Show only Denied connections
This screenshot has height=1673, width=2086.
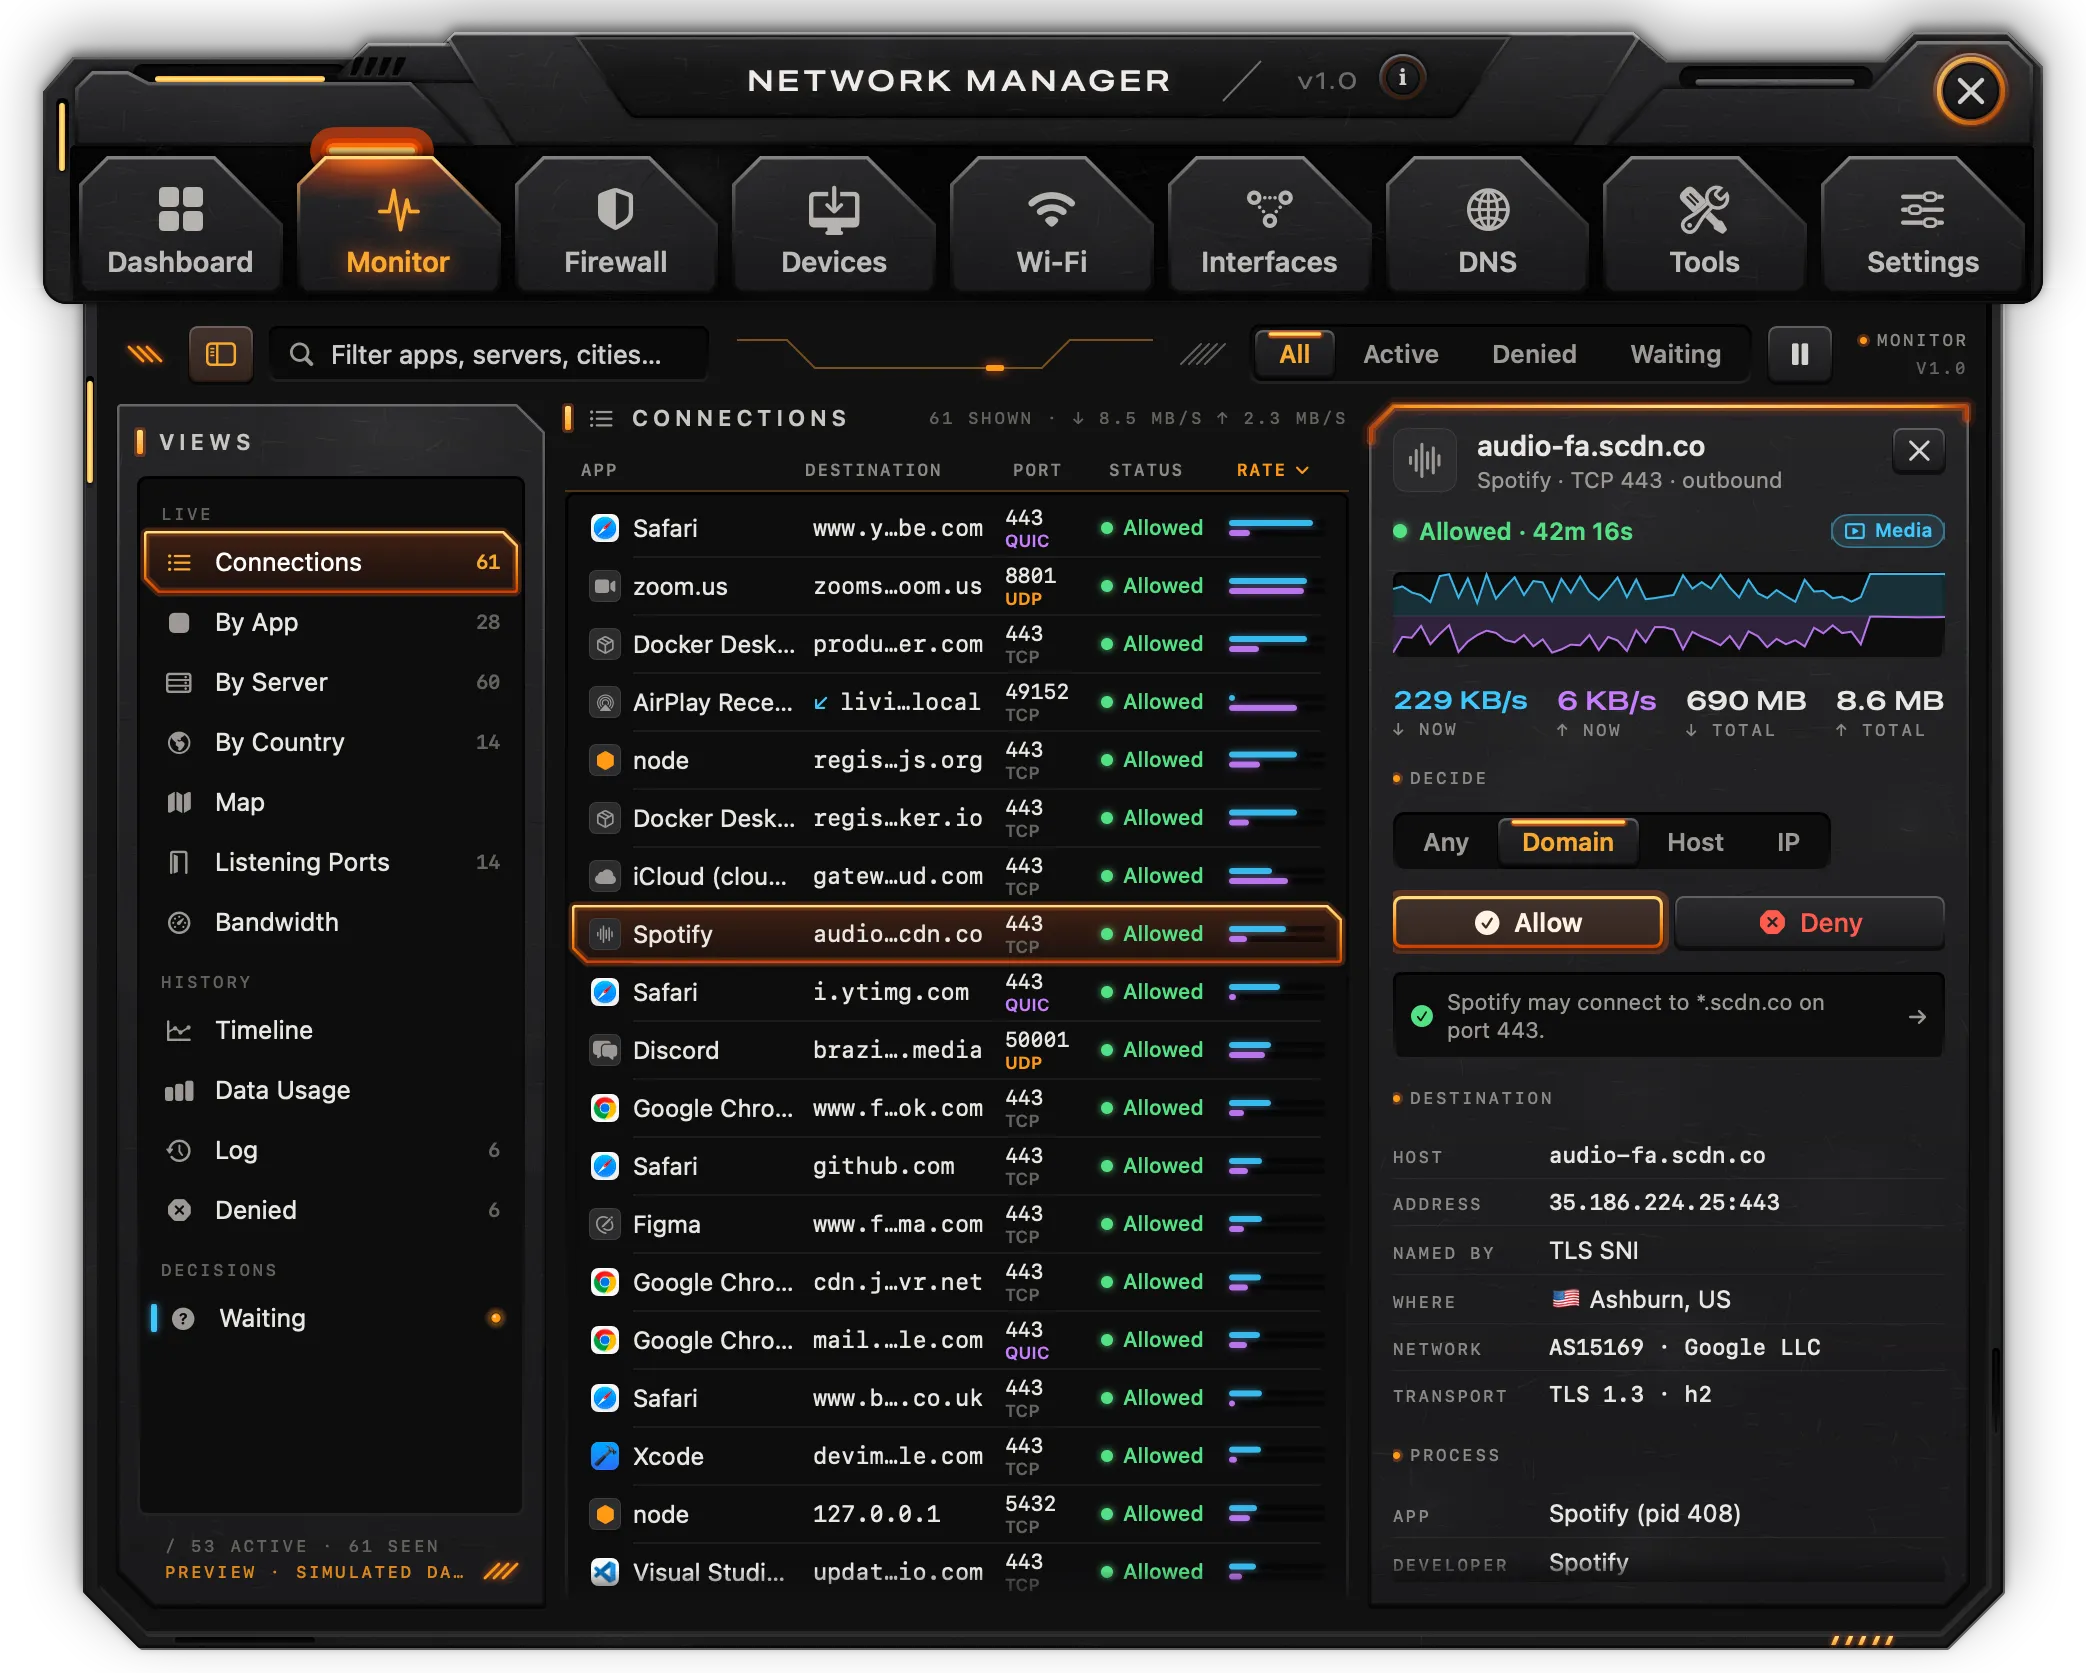[x=1533, y=354]
